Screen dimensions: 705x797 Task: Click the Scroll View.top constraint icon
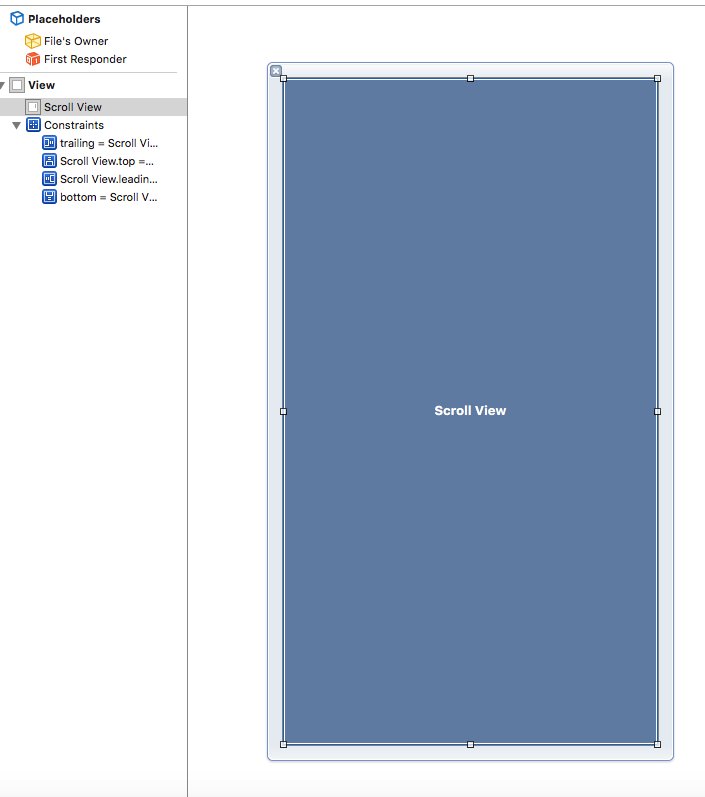[49, 161]
